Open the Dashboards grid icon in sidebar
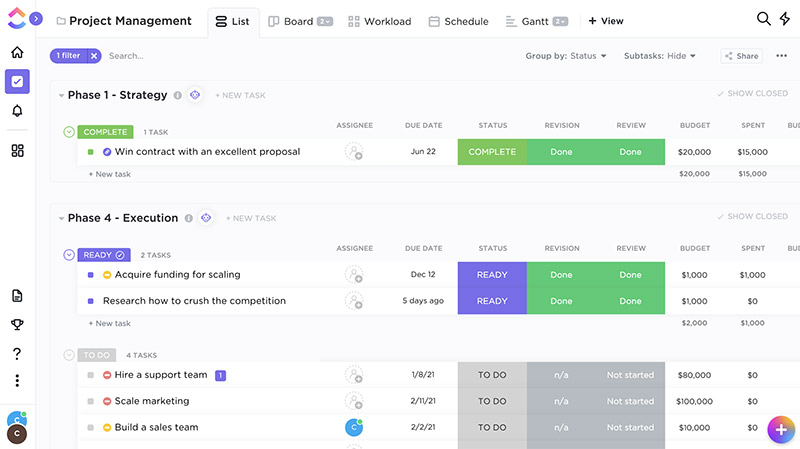This screenshot has width=800, height=449. (x=17, y=151)
